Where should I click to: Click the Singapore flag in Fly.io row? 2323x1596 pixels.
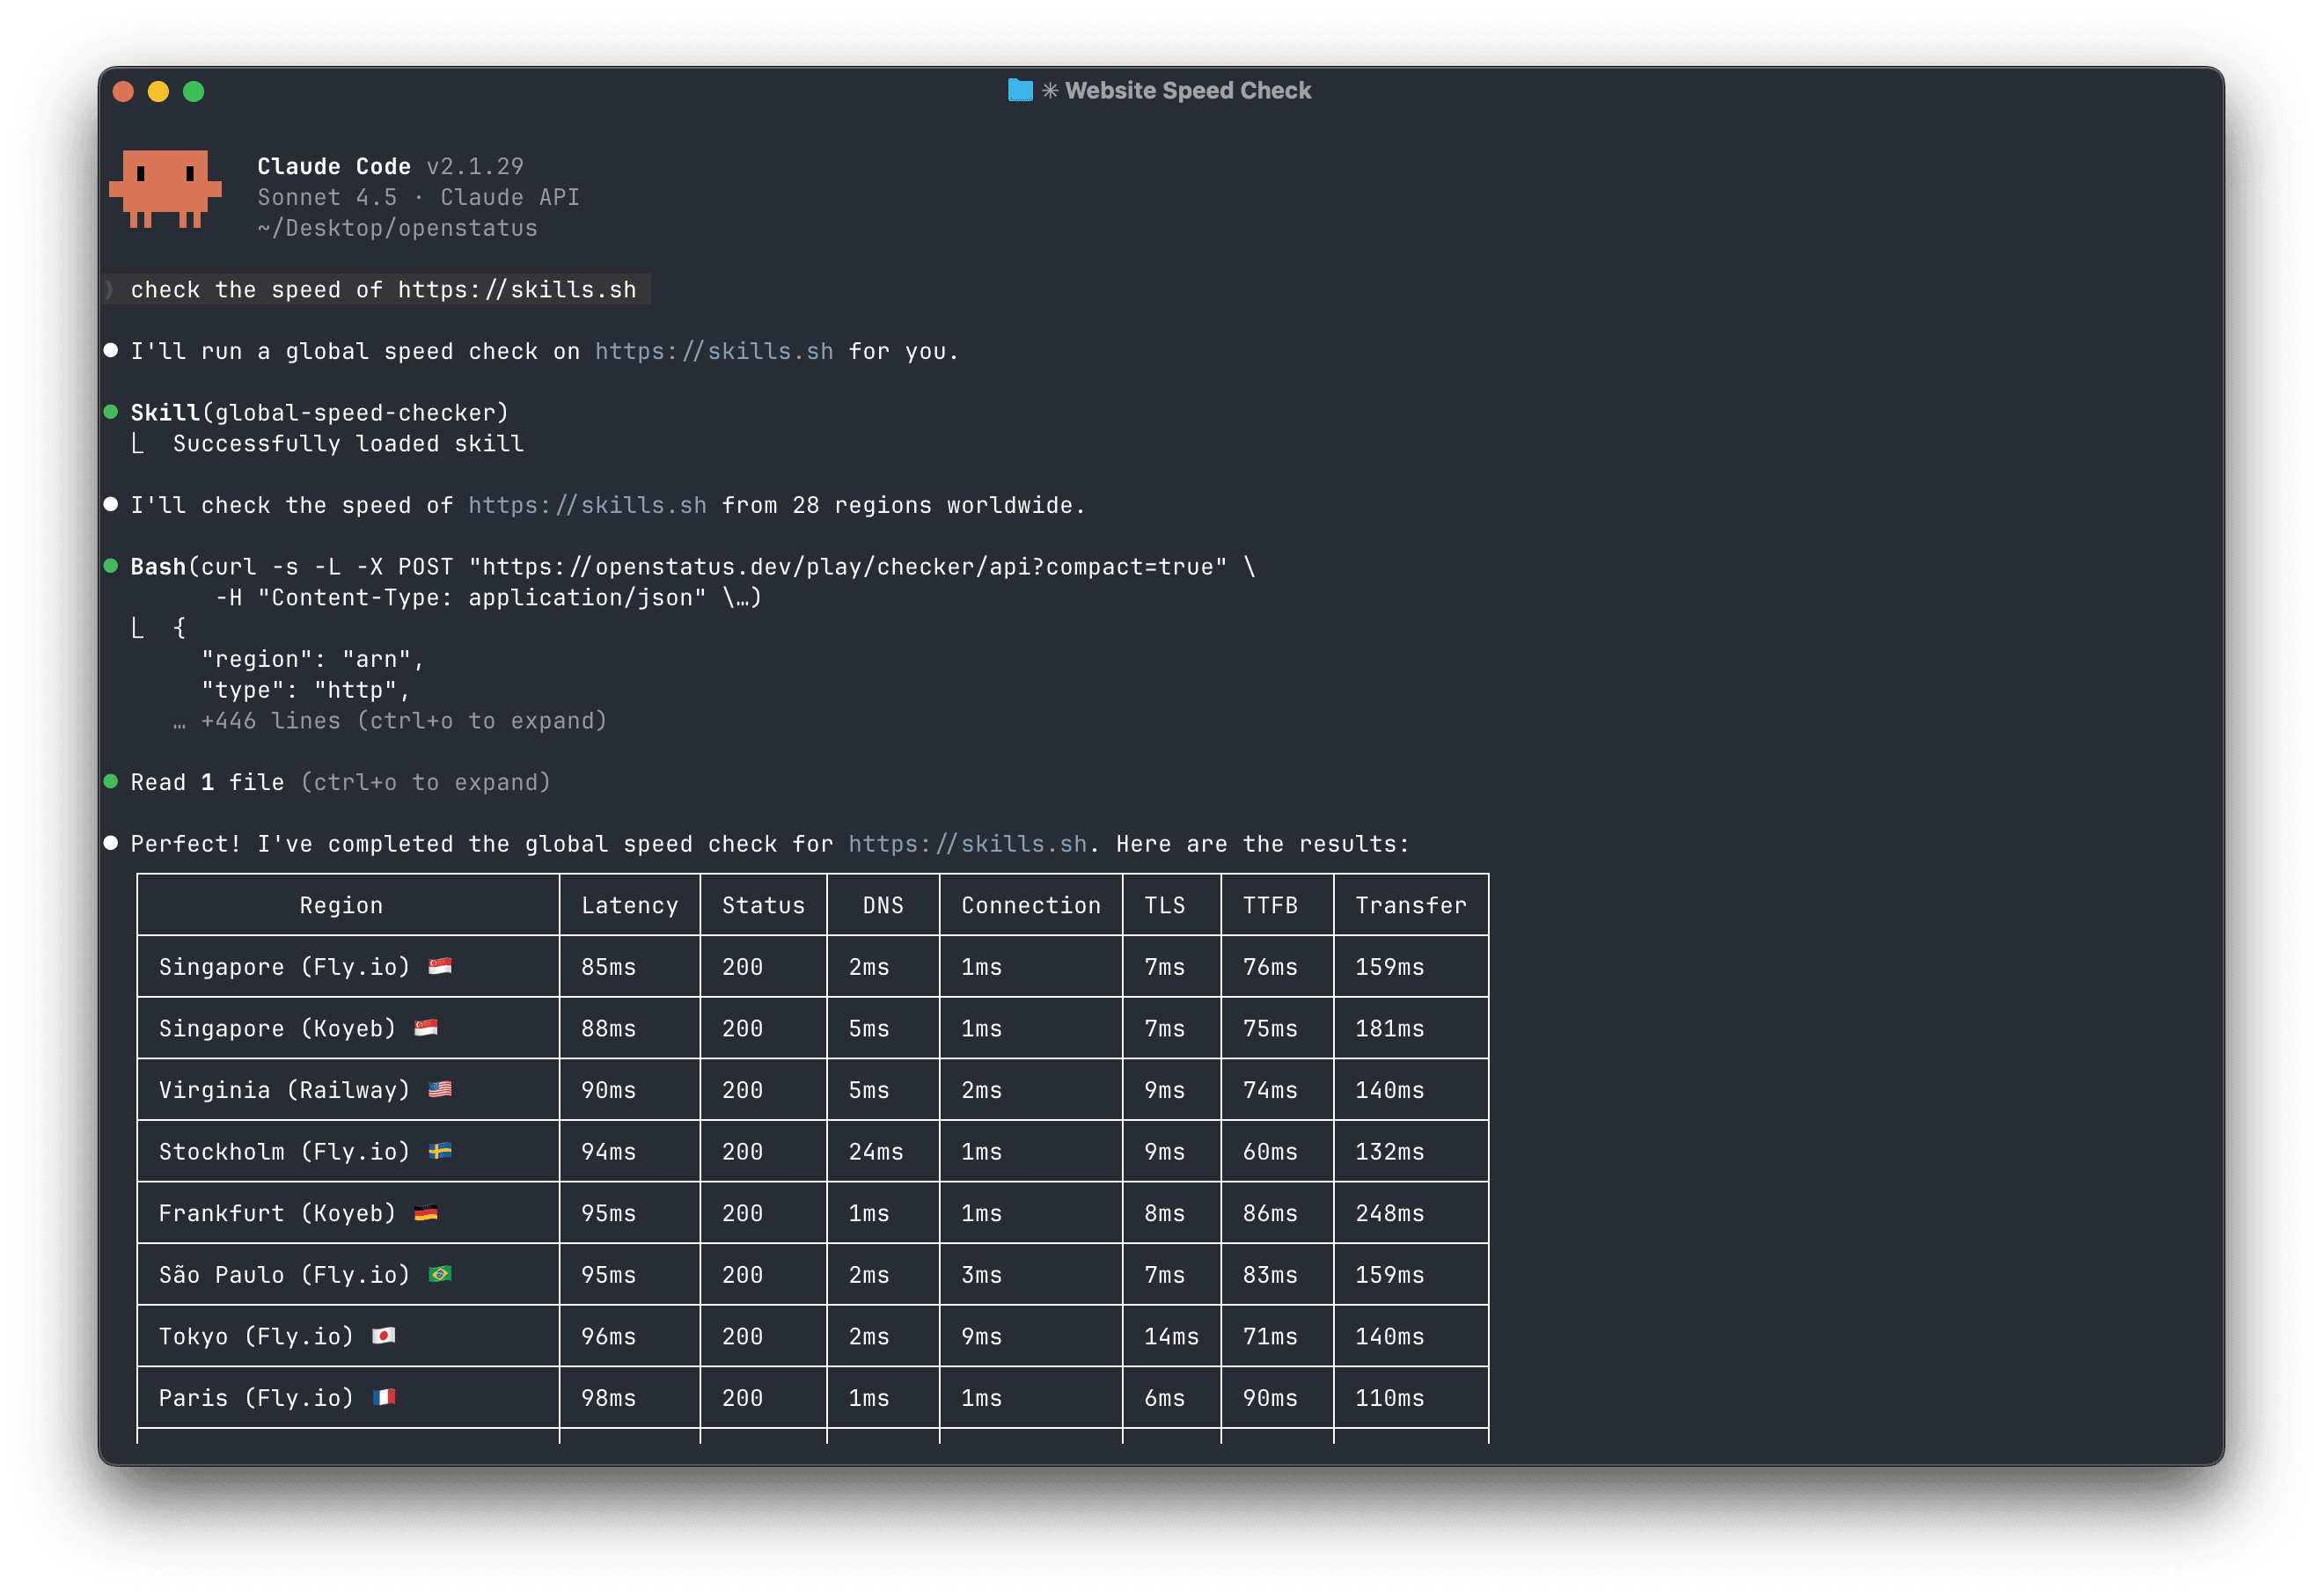[440, 966]
